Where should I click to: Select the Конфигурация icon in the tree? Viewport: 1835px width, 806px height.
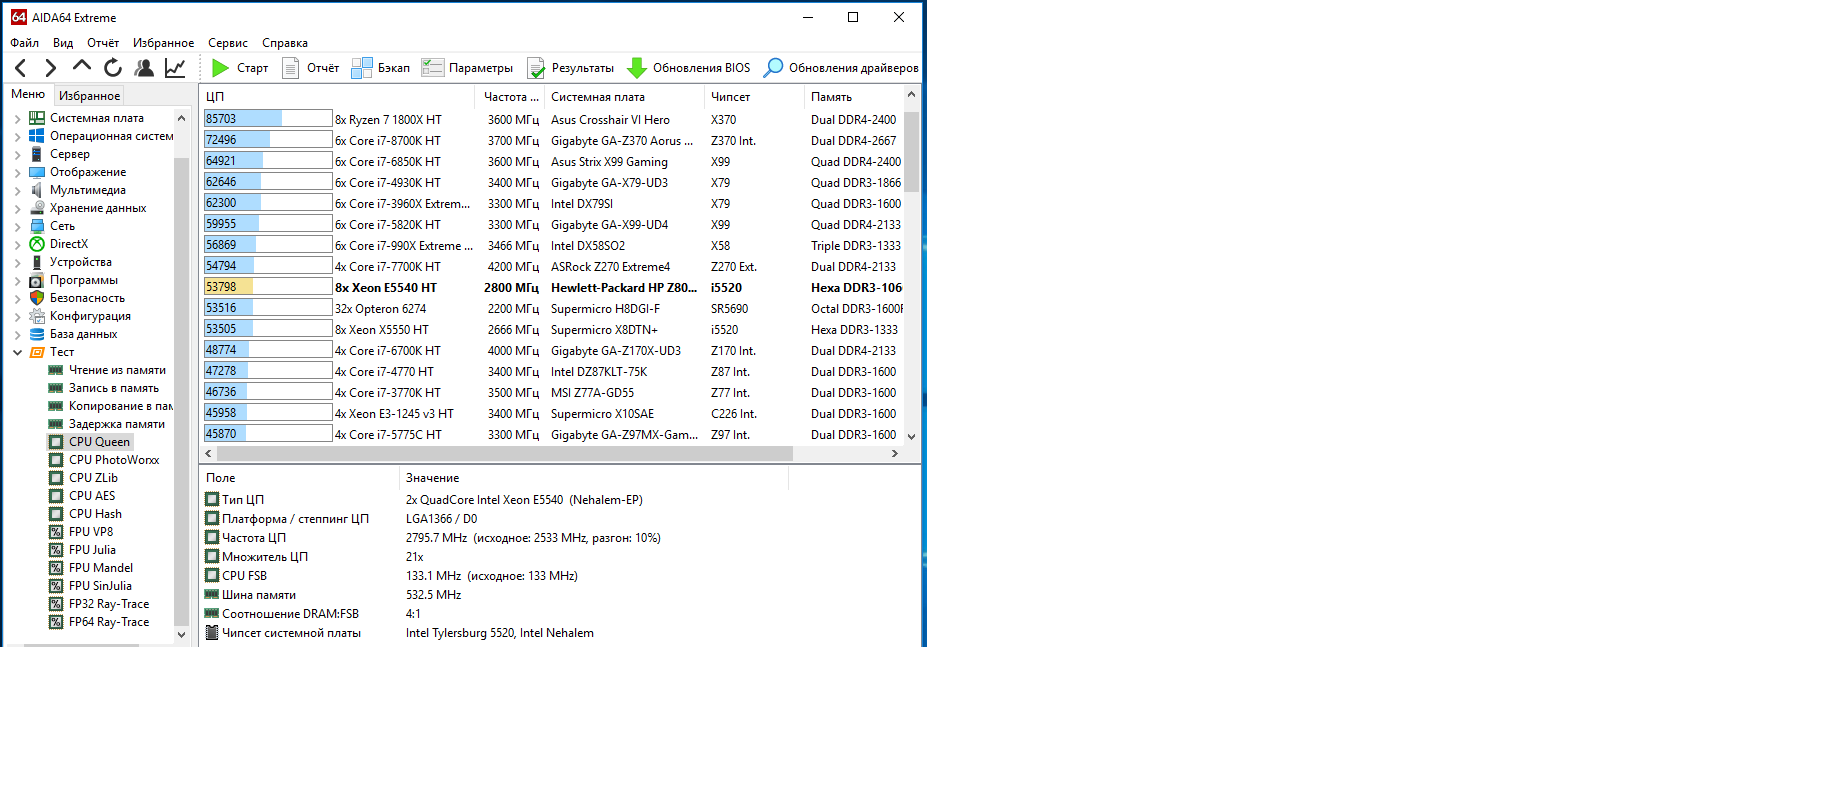click(x=37, y=316)
